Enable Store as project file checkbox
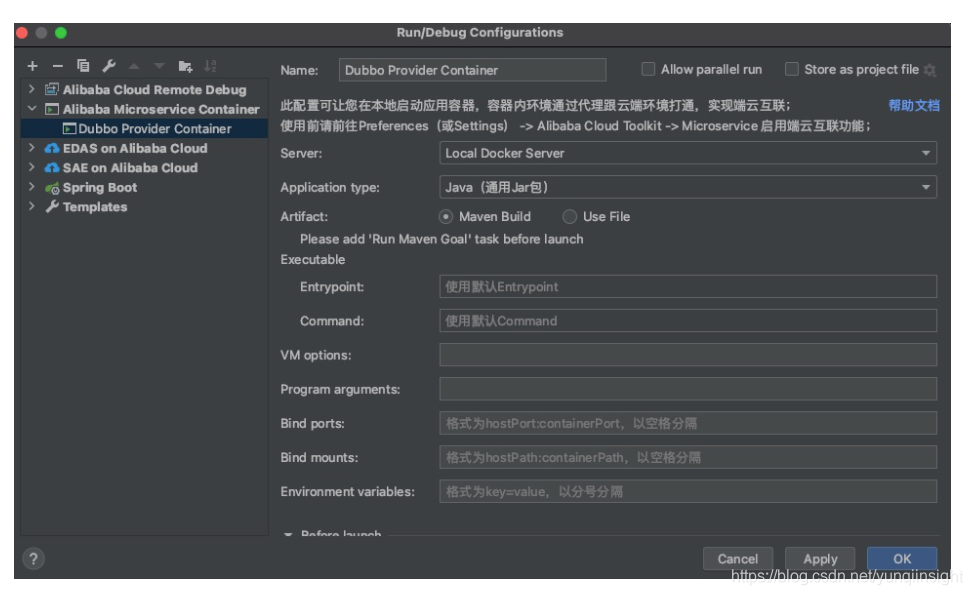The width and height of the screenshot is (973, 595). [x=791, y=69]
